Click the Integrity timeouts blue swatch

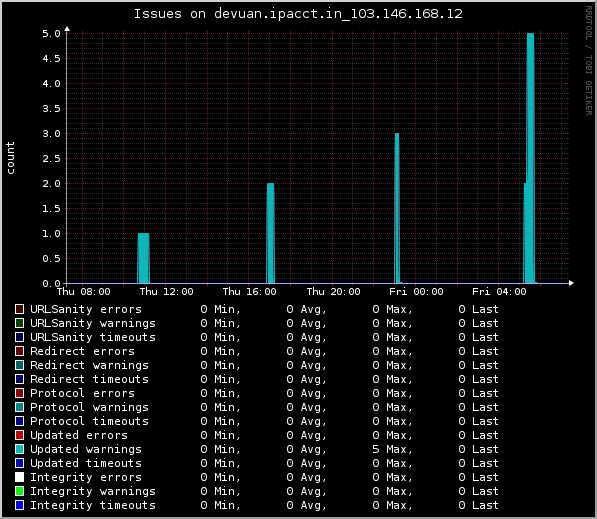(x=19, y=505)
